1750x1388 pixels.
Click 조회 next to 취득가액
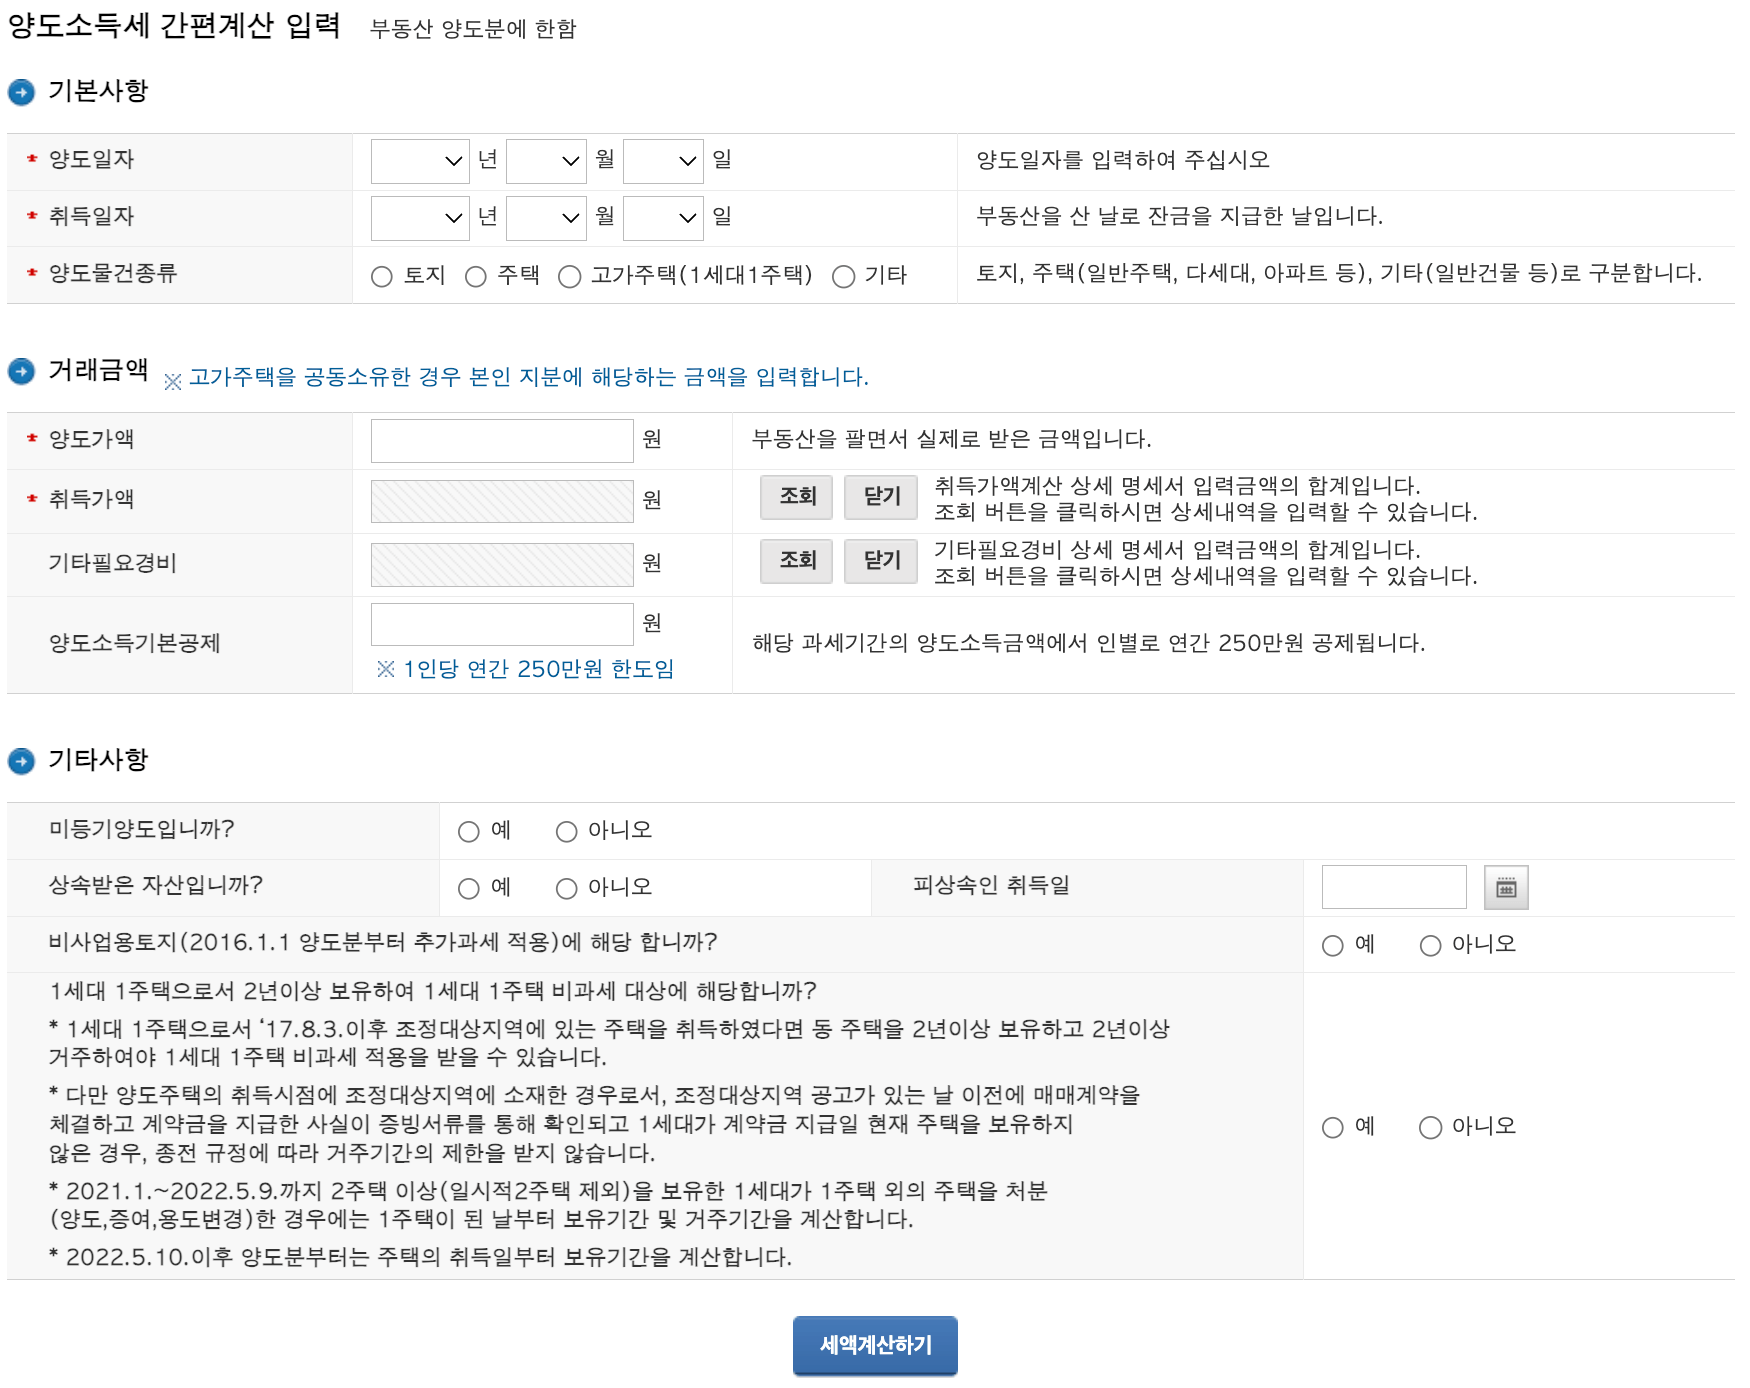pos(796,498)
